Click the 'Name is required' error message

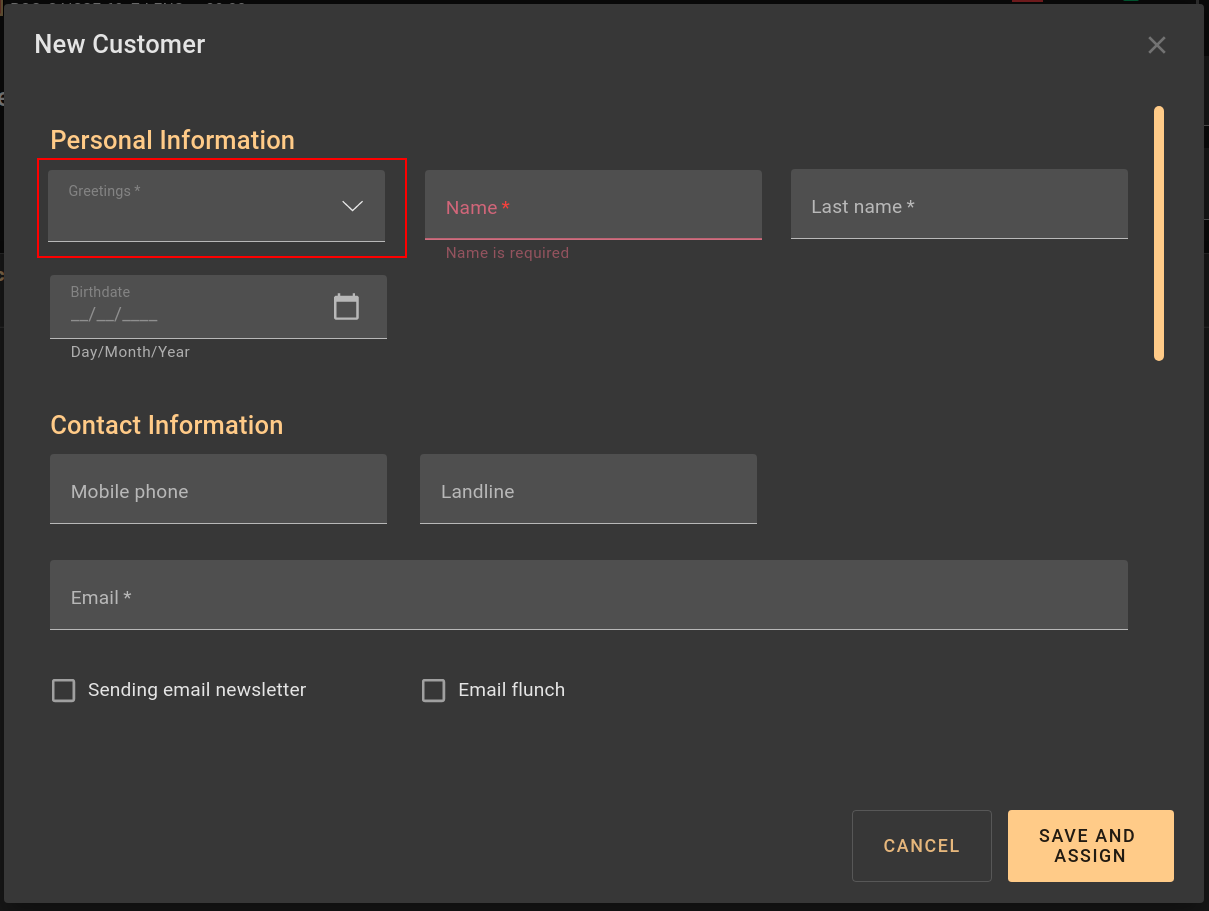(x=507, y=254)
